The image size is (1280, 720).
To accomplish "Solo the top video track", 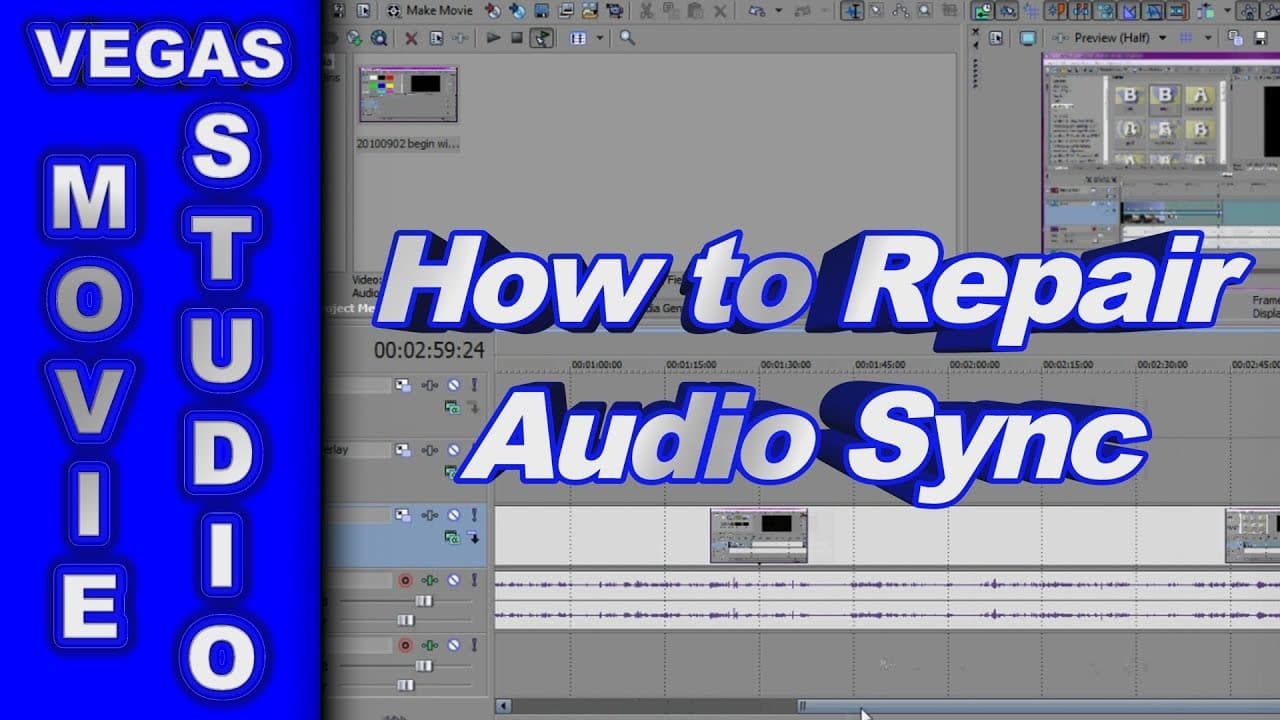I will pyautogui.click(x=474, y=385).
